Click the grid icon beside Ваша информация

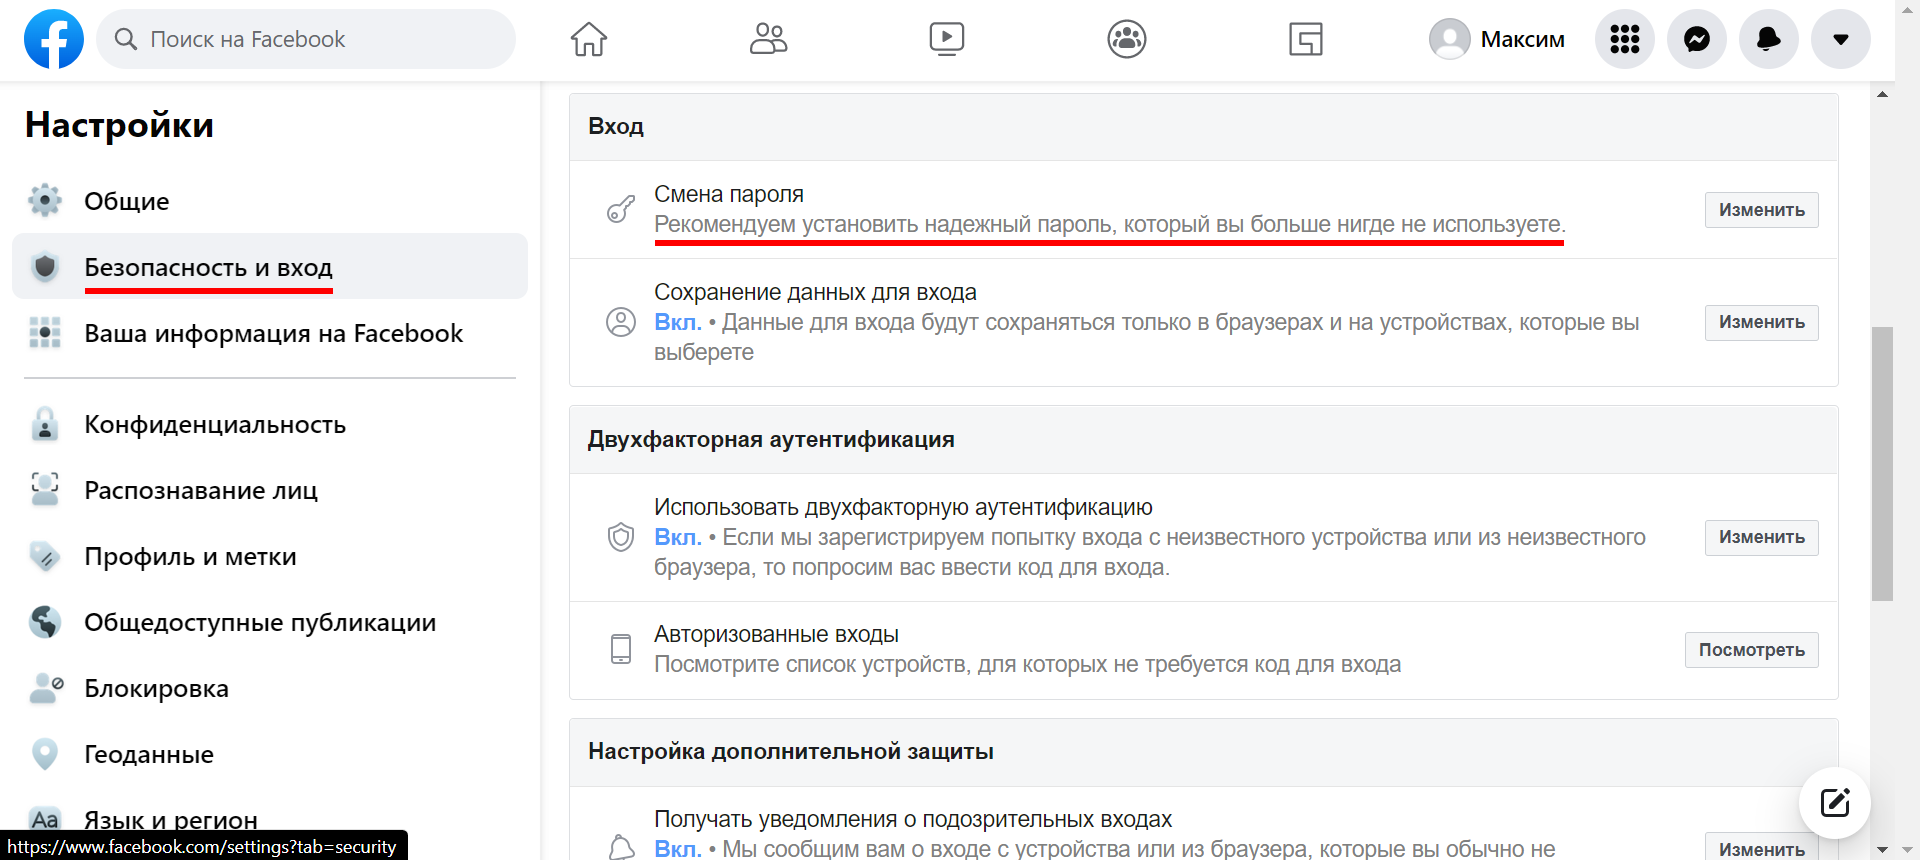[x=45, y=333]
